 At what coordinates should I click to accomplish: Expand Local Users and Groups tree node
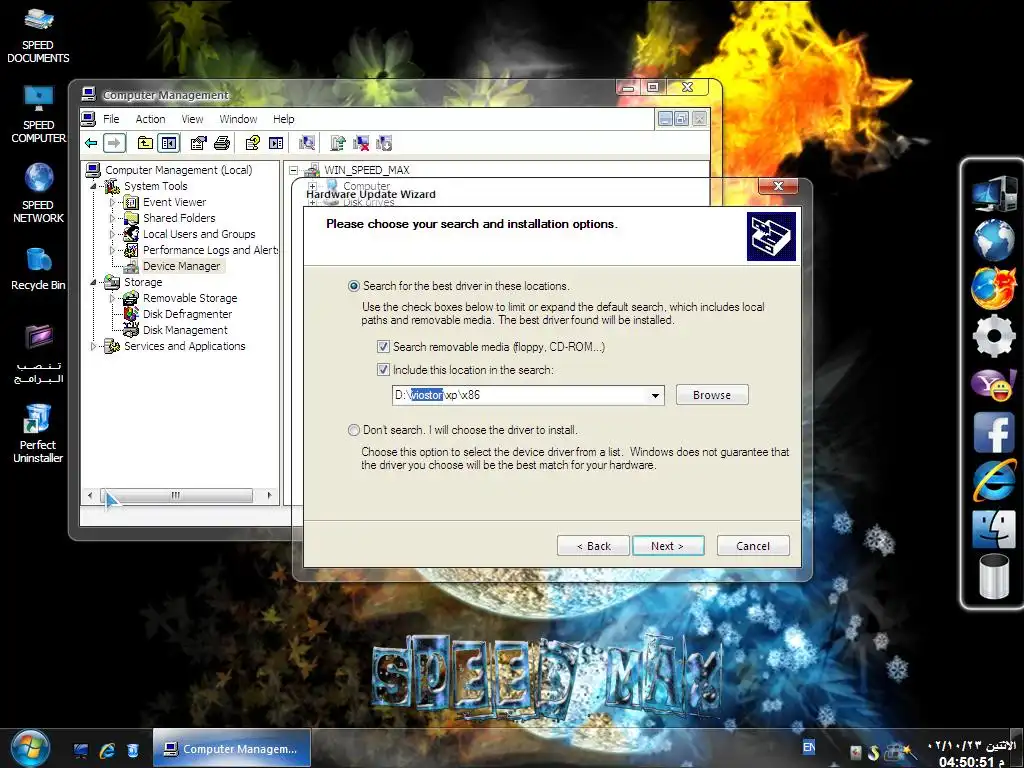[x=112, y=234]
